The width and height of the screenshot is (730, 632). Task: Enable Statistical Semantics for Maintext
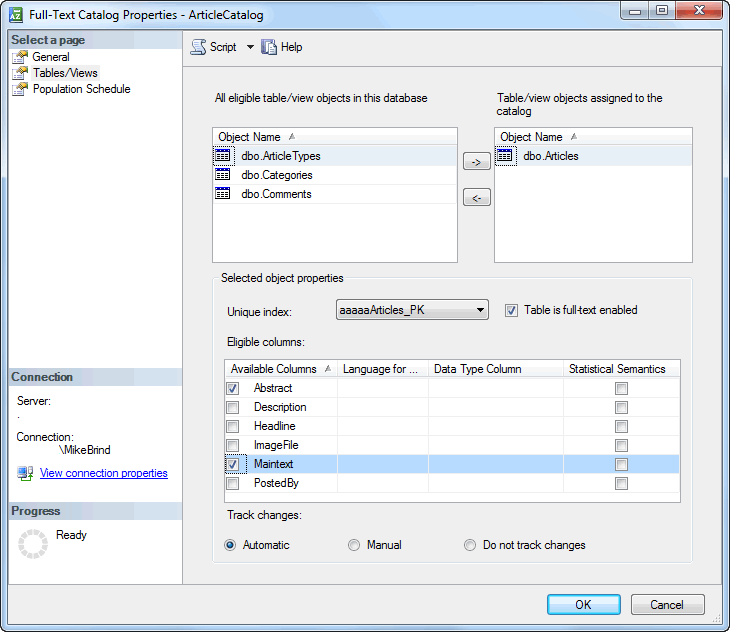621,464
